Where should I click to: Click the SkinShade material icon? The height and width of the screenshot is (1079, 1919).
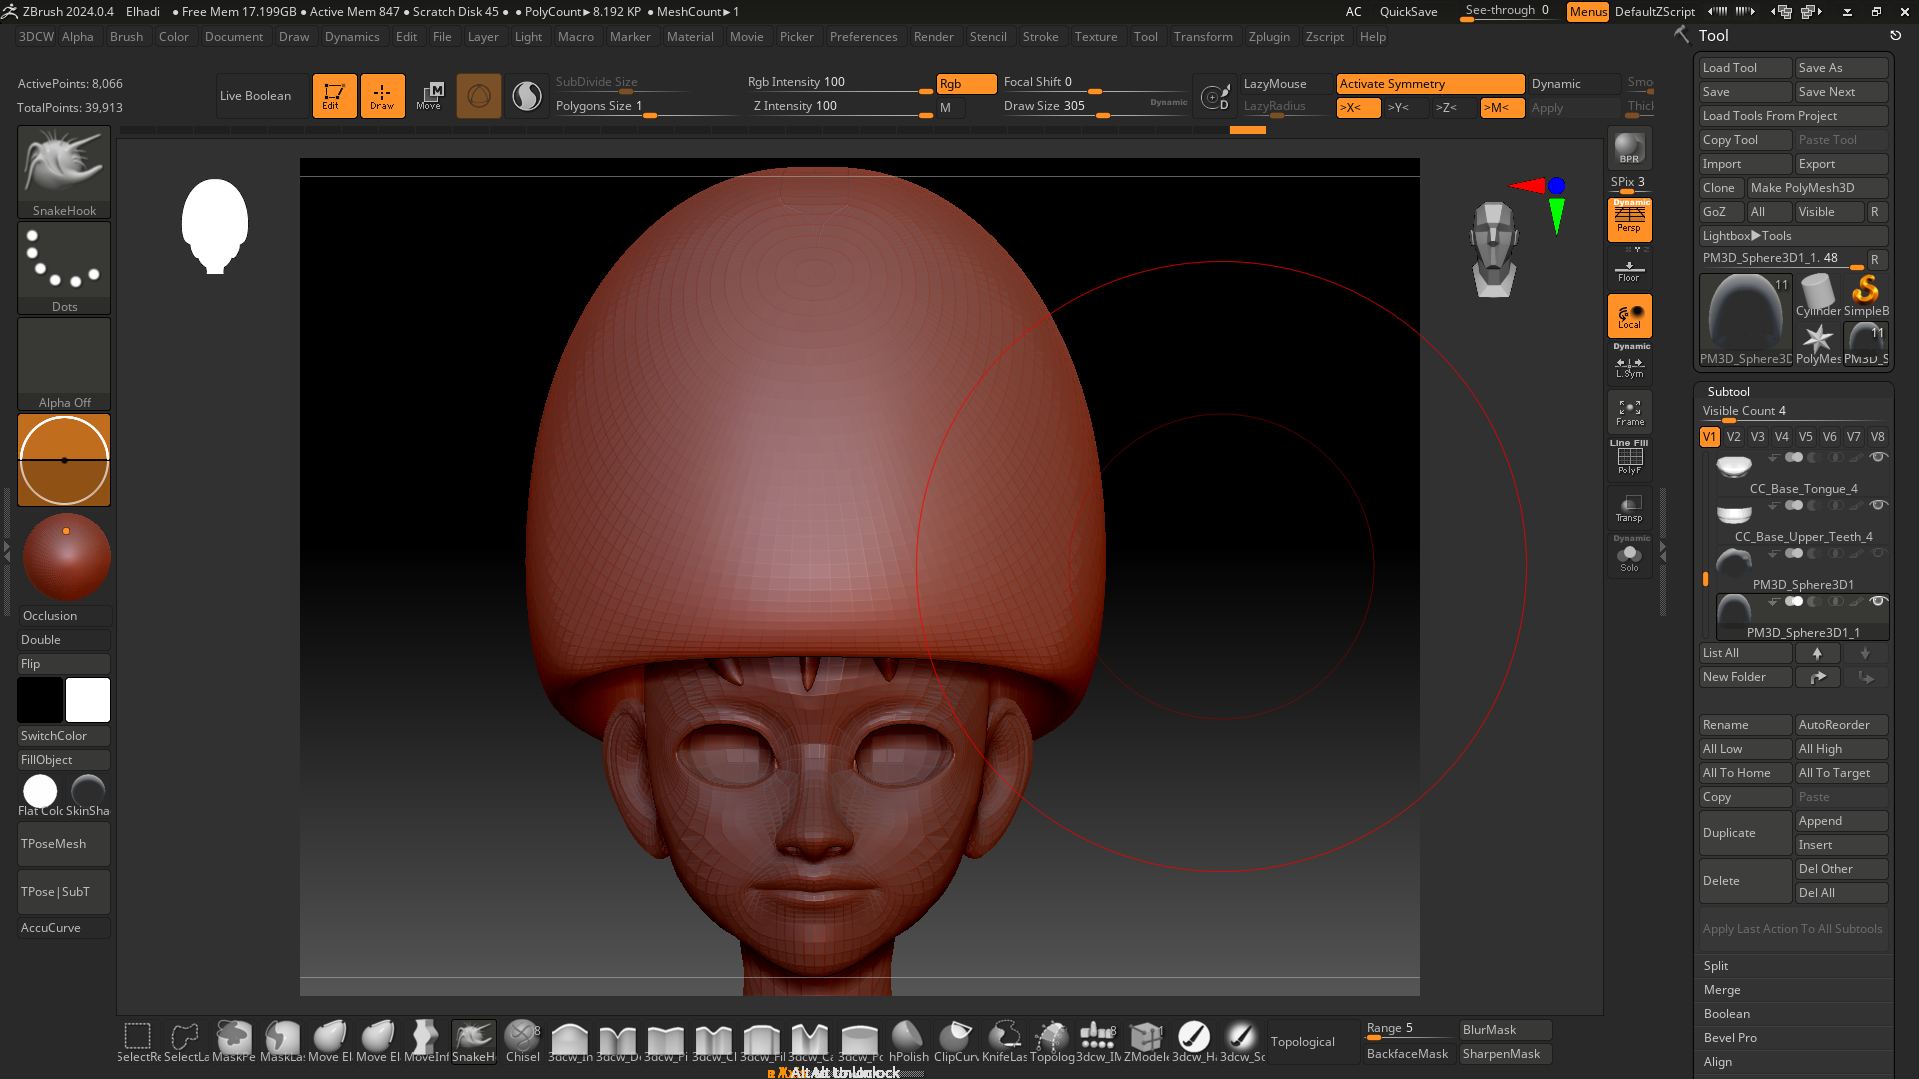point(88,795)
